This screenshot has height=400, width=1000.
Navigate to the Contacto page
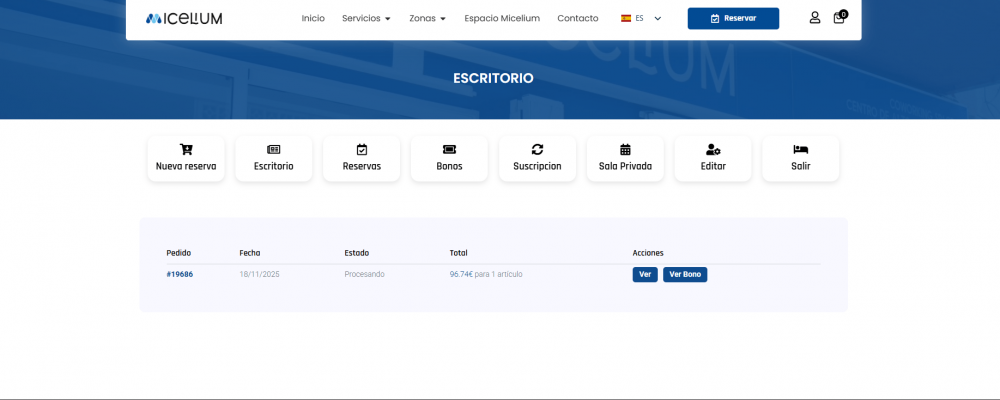click(x=577, y=18)
